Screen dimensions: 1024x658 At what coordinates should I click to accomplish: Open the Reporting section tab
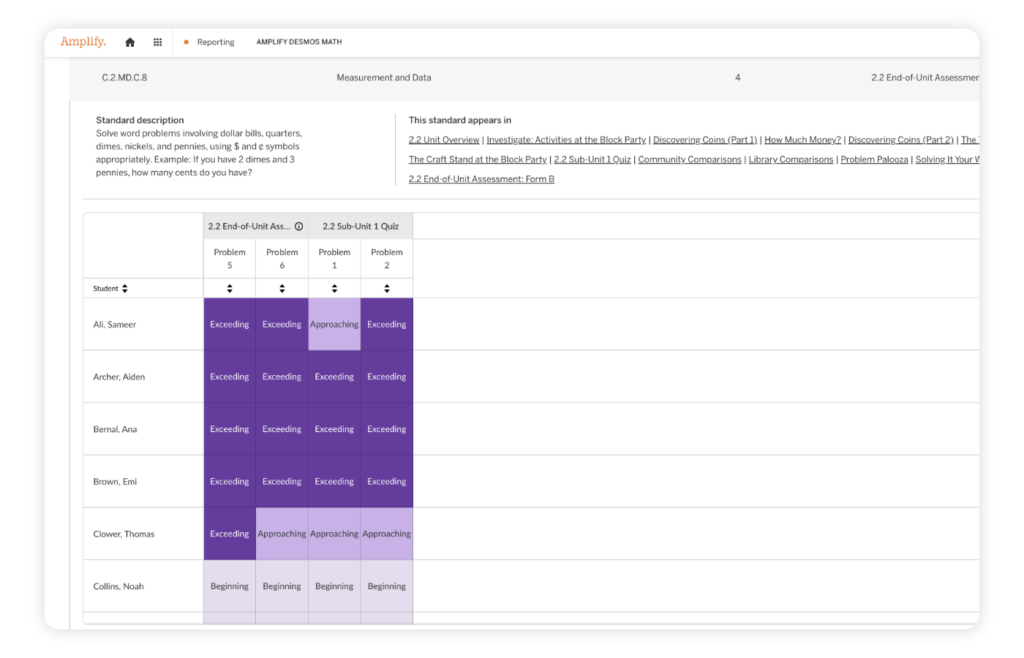click(215, 42)
